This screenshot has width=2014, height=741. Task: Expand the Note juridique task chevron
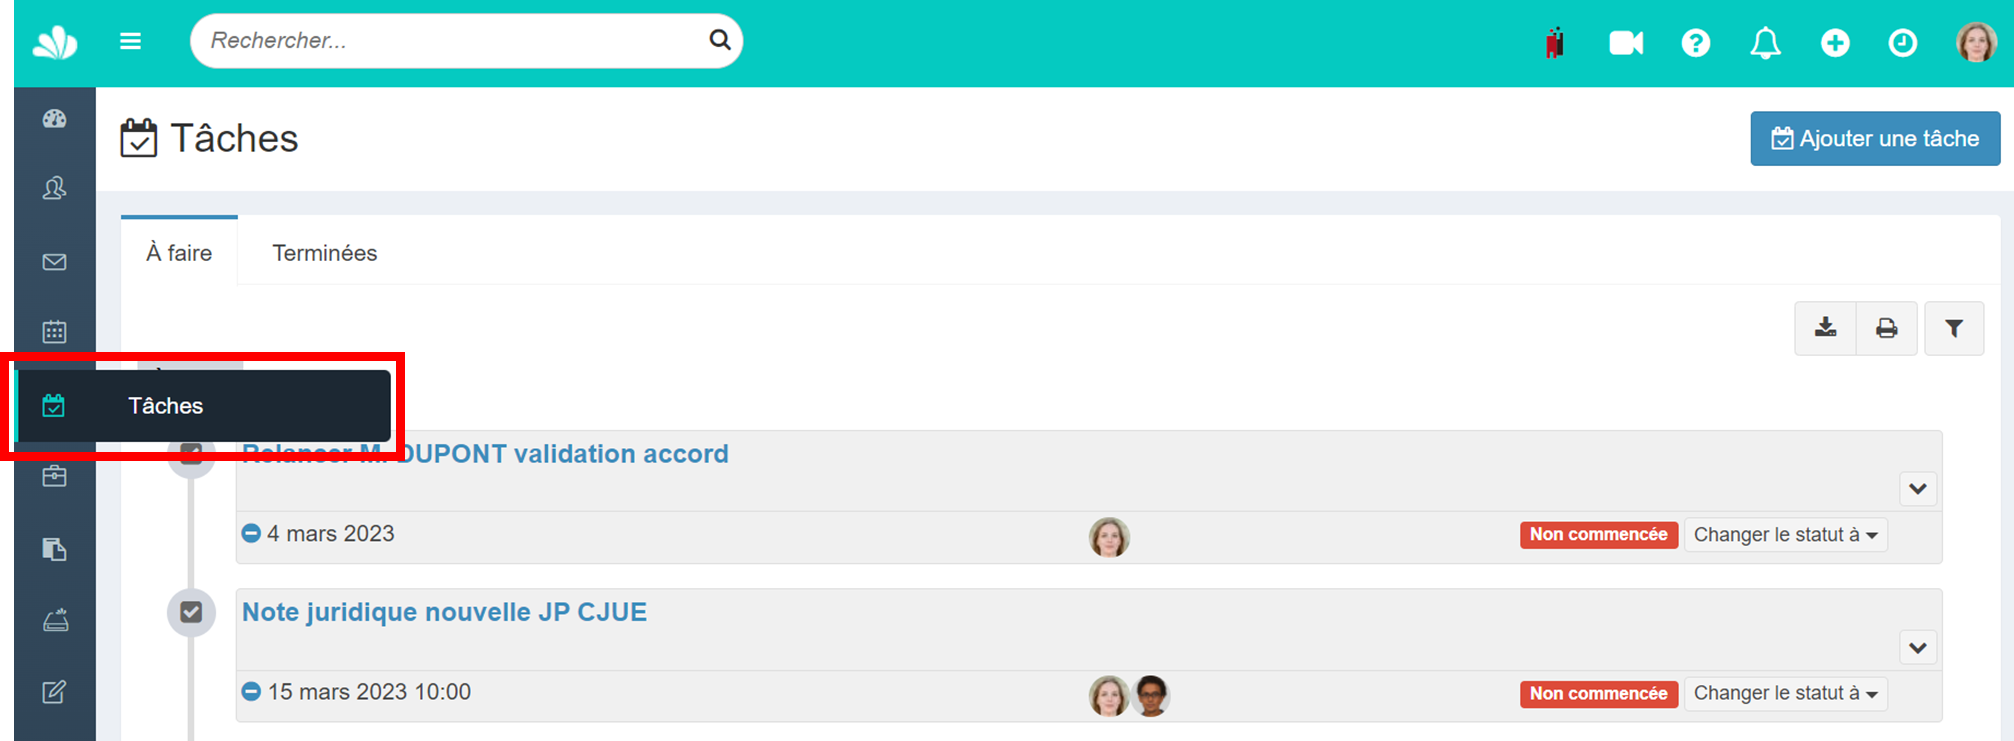click(x=1917, y=648)
